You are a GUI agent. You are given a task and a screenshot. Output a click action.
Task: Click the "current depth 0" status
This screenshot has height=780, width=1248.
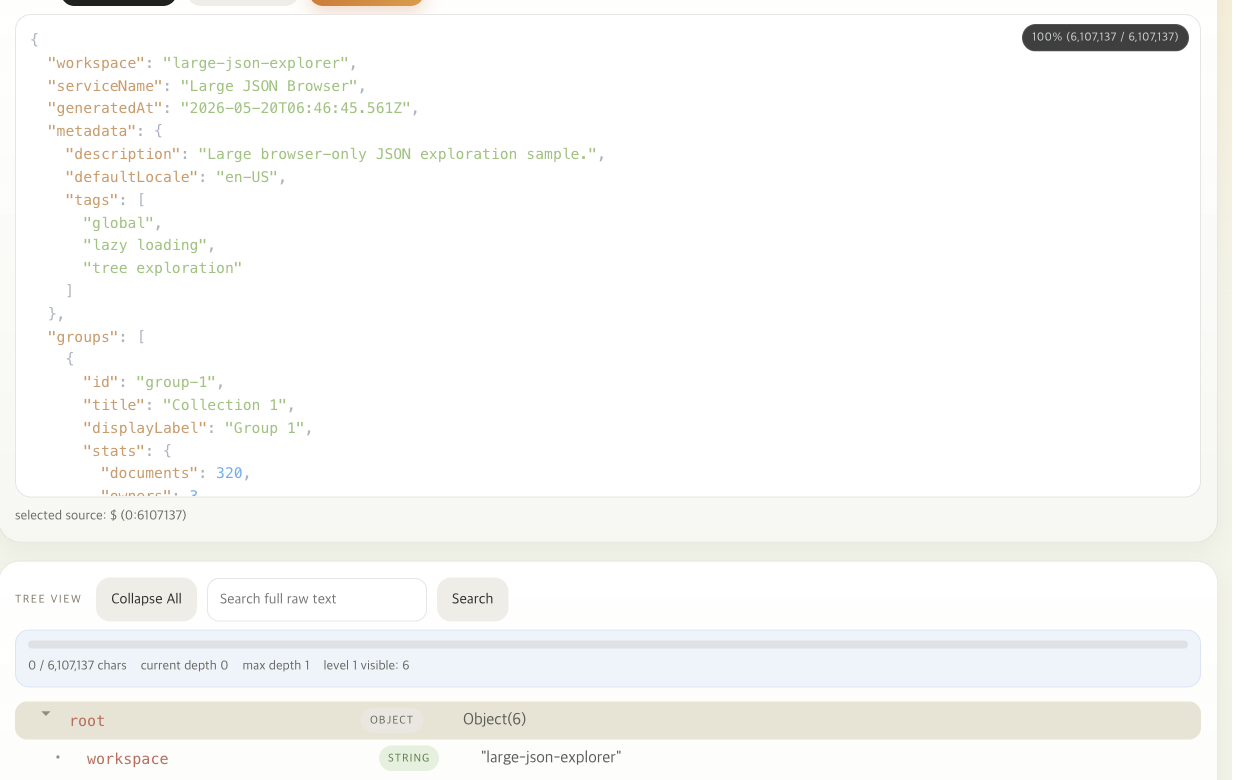[x=184, y=665]
